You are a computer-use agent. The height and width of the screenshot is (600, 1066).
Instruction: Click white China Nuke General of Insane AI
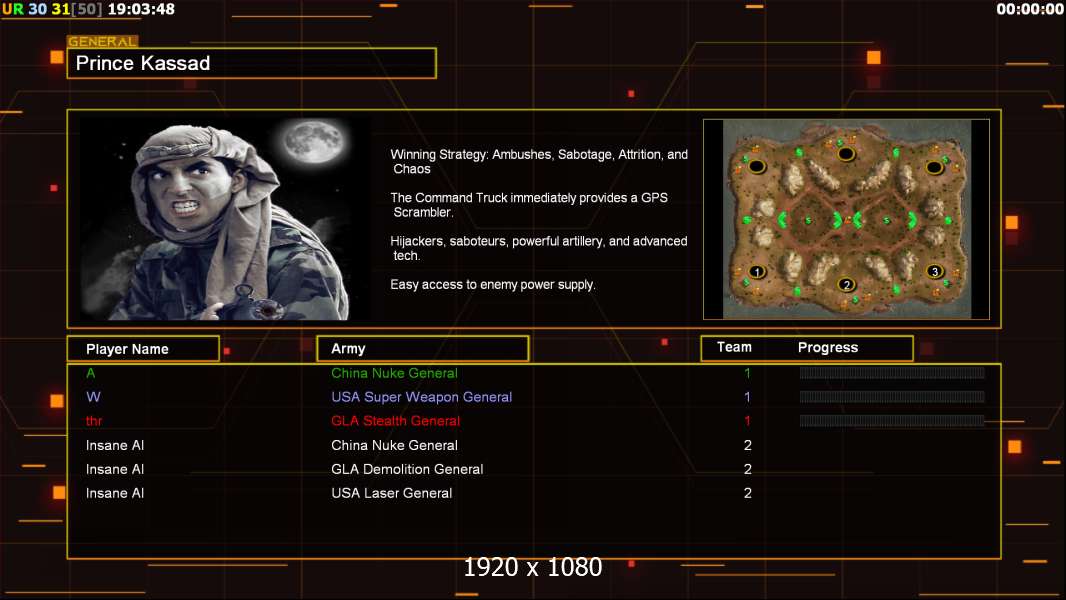(394, 445)
